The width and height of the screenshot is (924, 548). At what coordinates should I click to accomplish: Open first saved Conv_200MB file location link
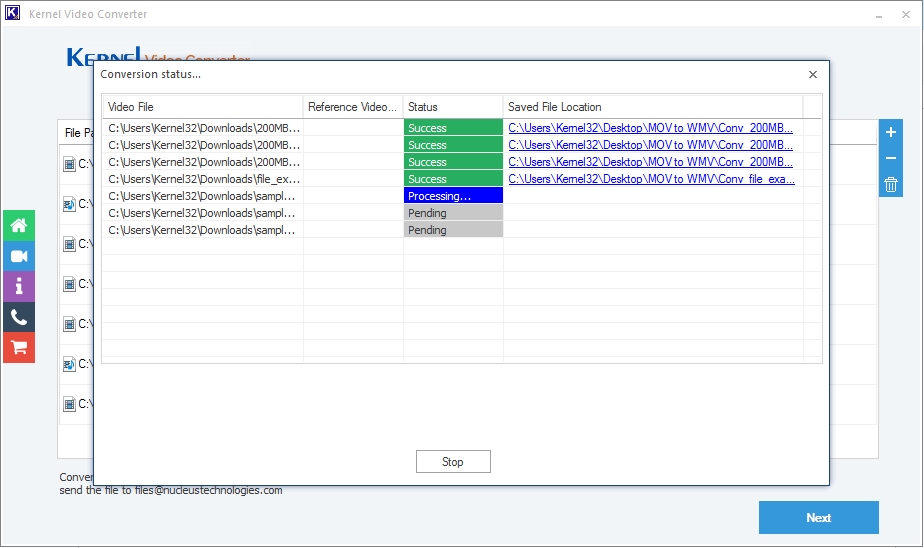pyautogui.click(x=650, y=128)
